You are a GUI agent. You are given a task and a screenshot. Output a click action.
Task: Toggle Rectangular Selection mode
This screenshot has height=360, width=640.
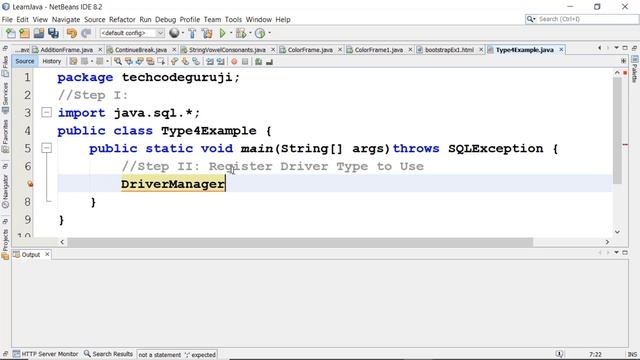(x=161, y=62)
